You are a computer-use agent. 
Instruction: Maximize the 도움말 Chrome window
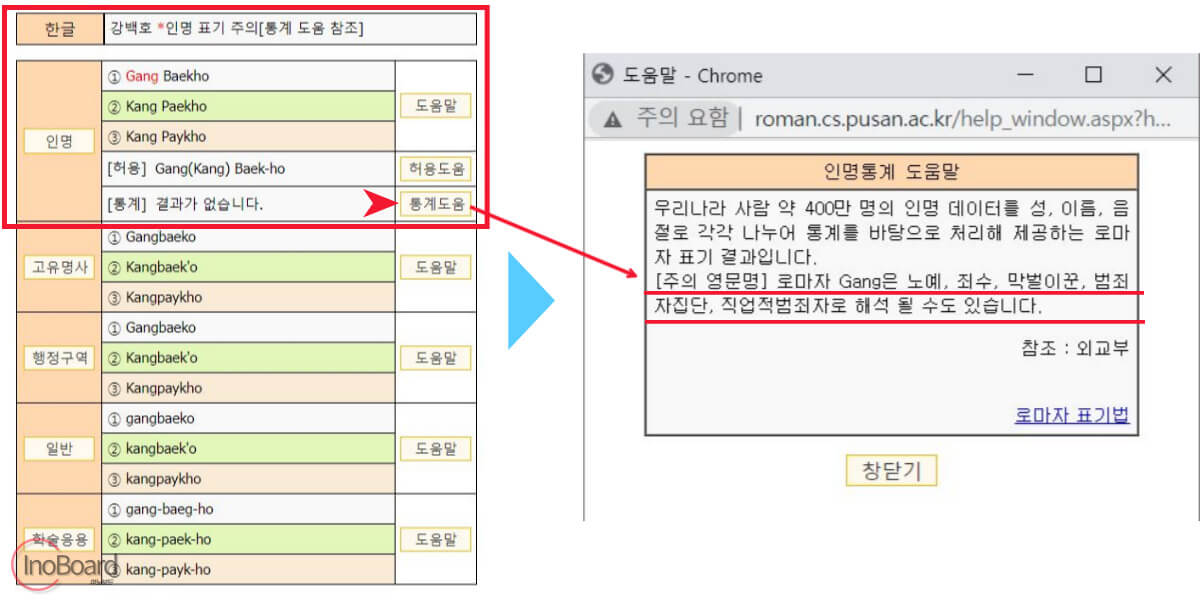pos(1093,75)
